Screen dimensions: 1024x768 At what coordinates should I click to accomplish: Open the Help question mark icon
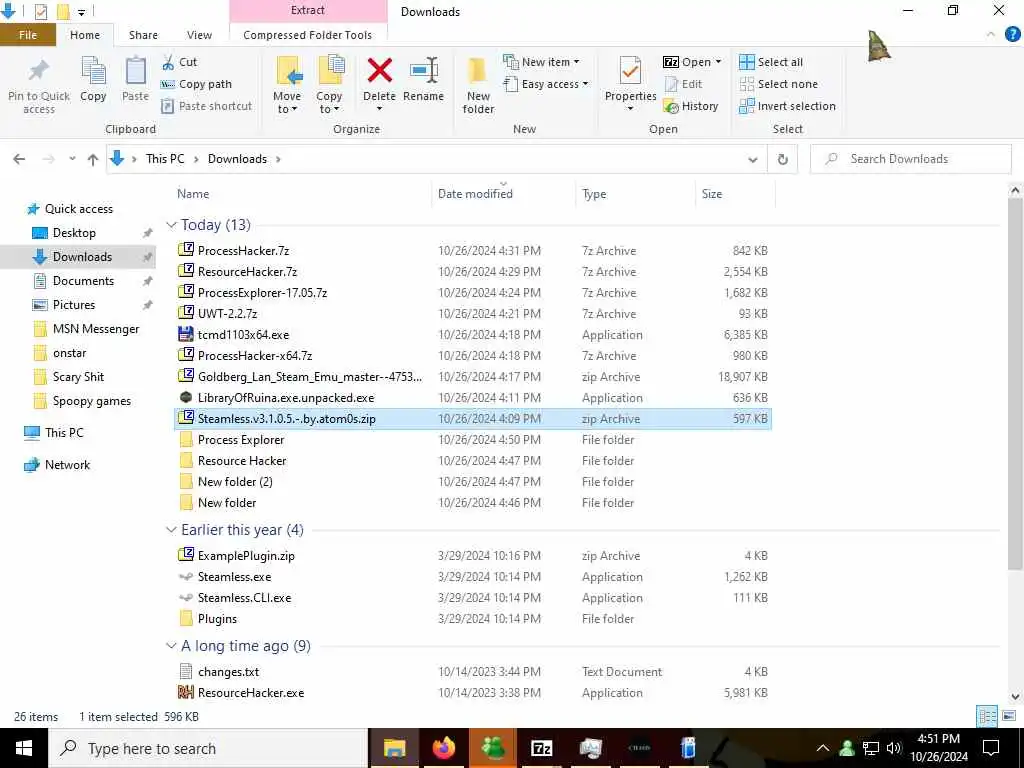click(x=1012, y=34)
